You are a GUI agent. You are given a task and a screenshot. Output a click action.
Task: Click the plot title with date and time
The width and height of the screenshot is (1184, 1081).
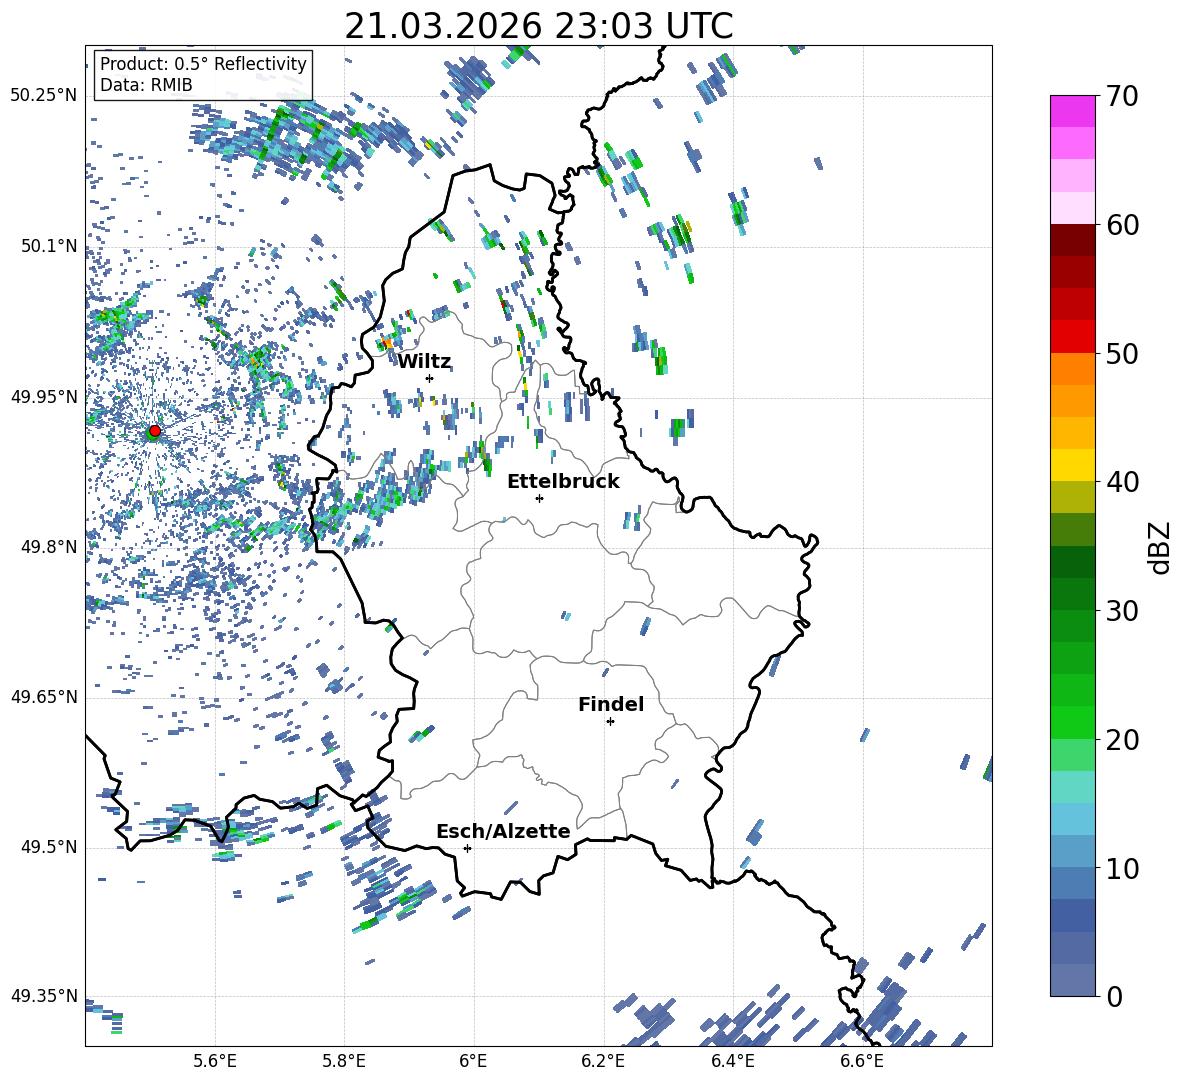[x=538, y=27]
